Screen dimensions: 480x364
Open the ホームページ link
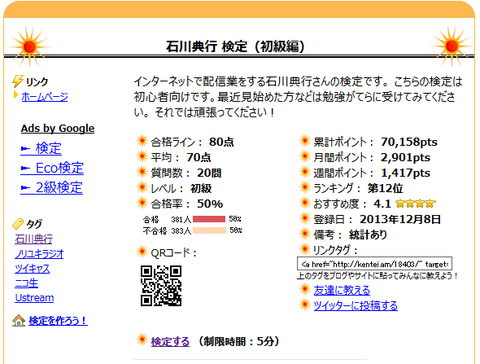45,97
